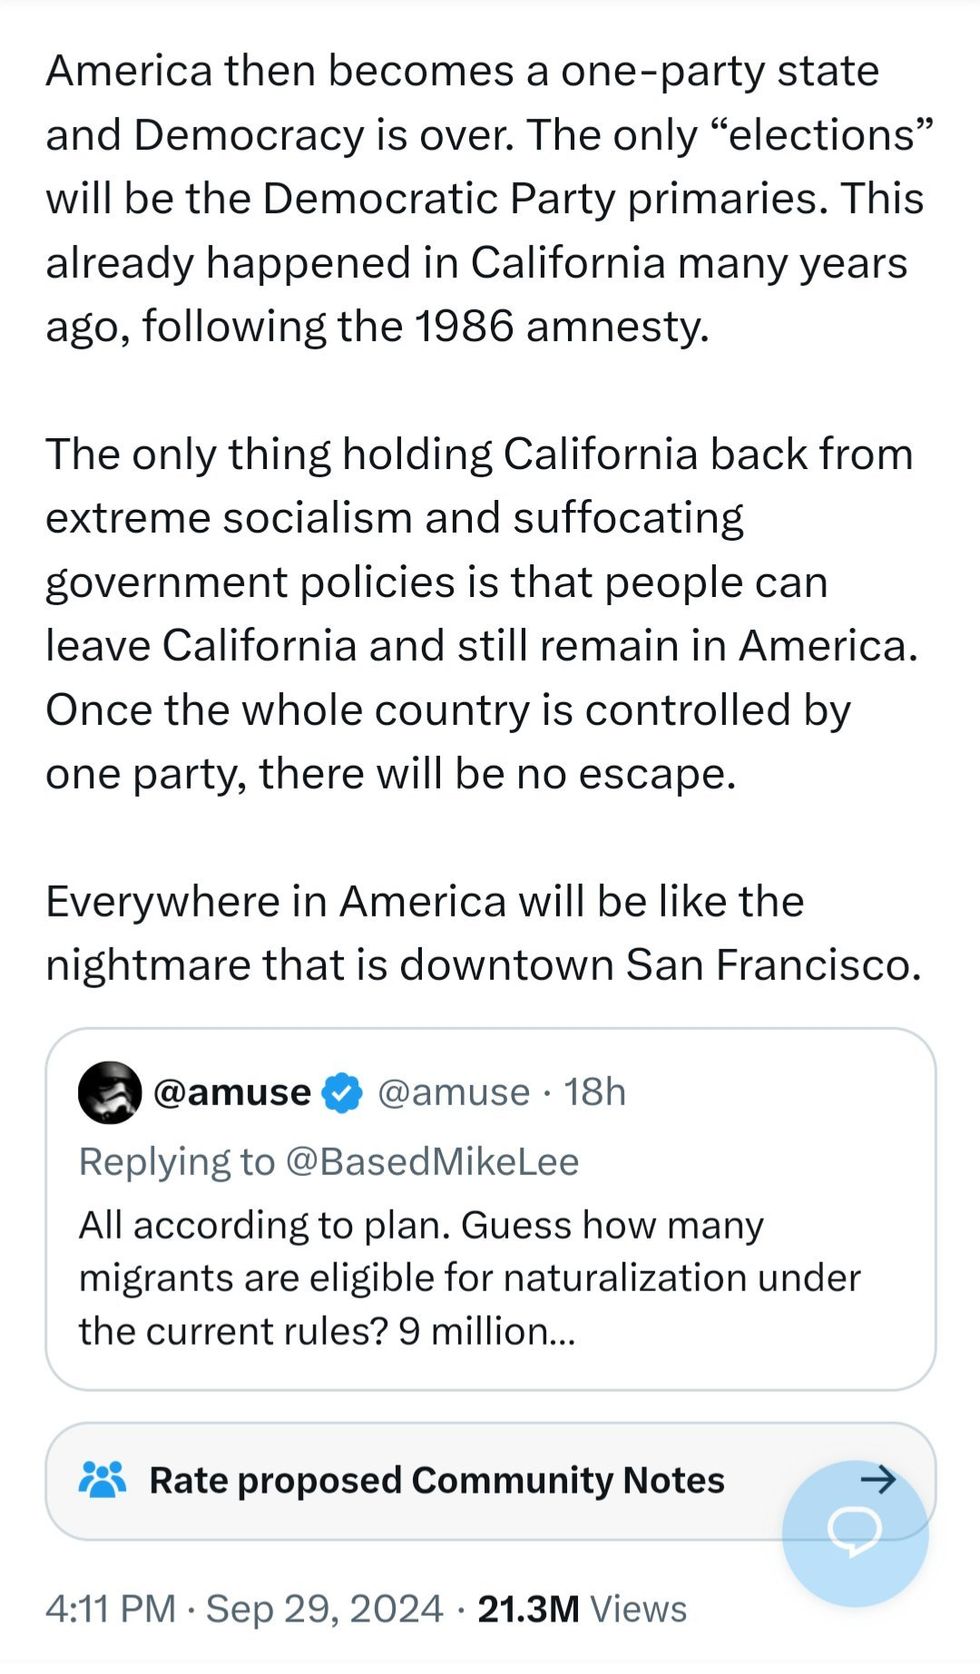980x1674 pixels.
Task: Select Rate proposed Community Notes
Action: pyautogui.click(x=436, y=1480)
